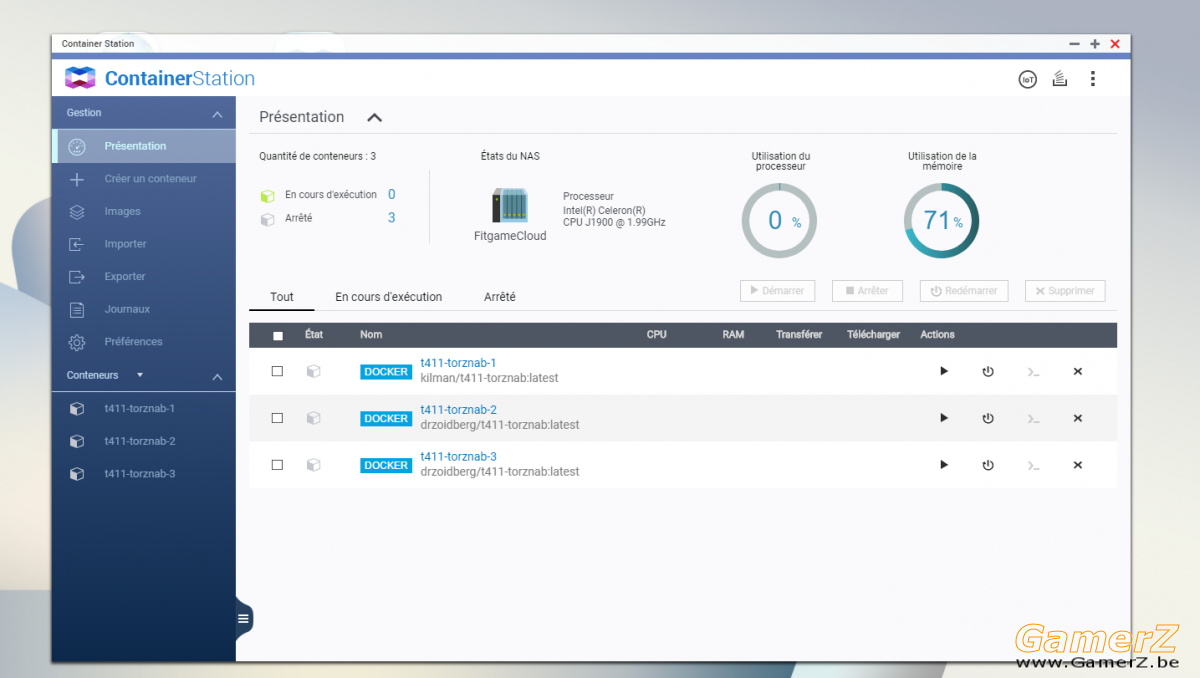This screenshot has height=678, width=1200.
Task: Switch to the Tout tab
Action: (282, 297)
